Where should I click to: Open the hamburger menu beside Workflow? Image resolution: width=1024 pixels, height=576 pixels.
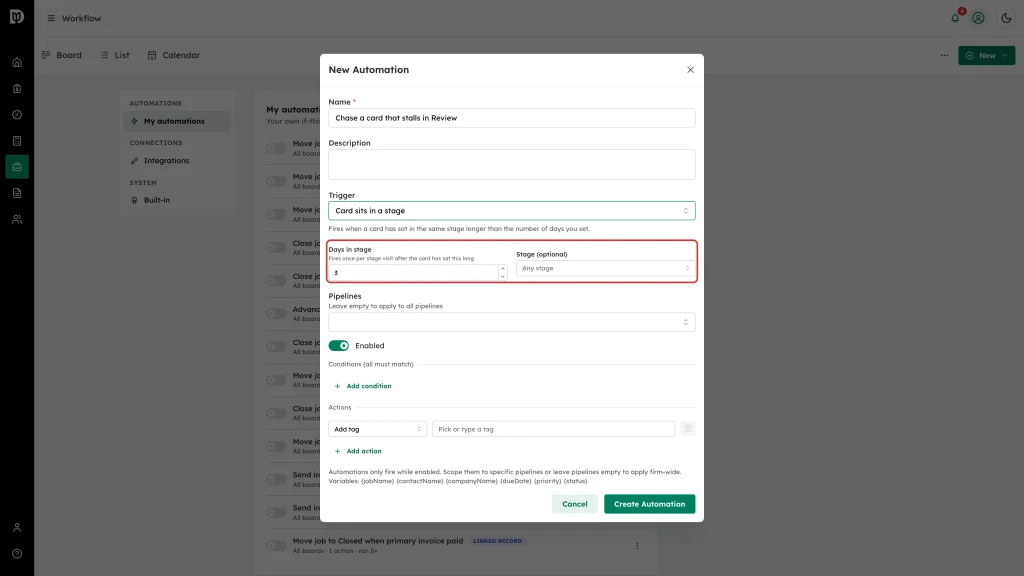tap(51, 18)
